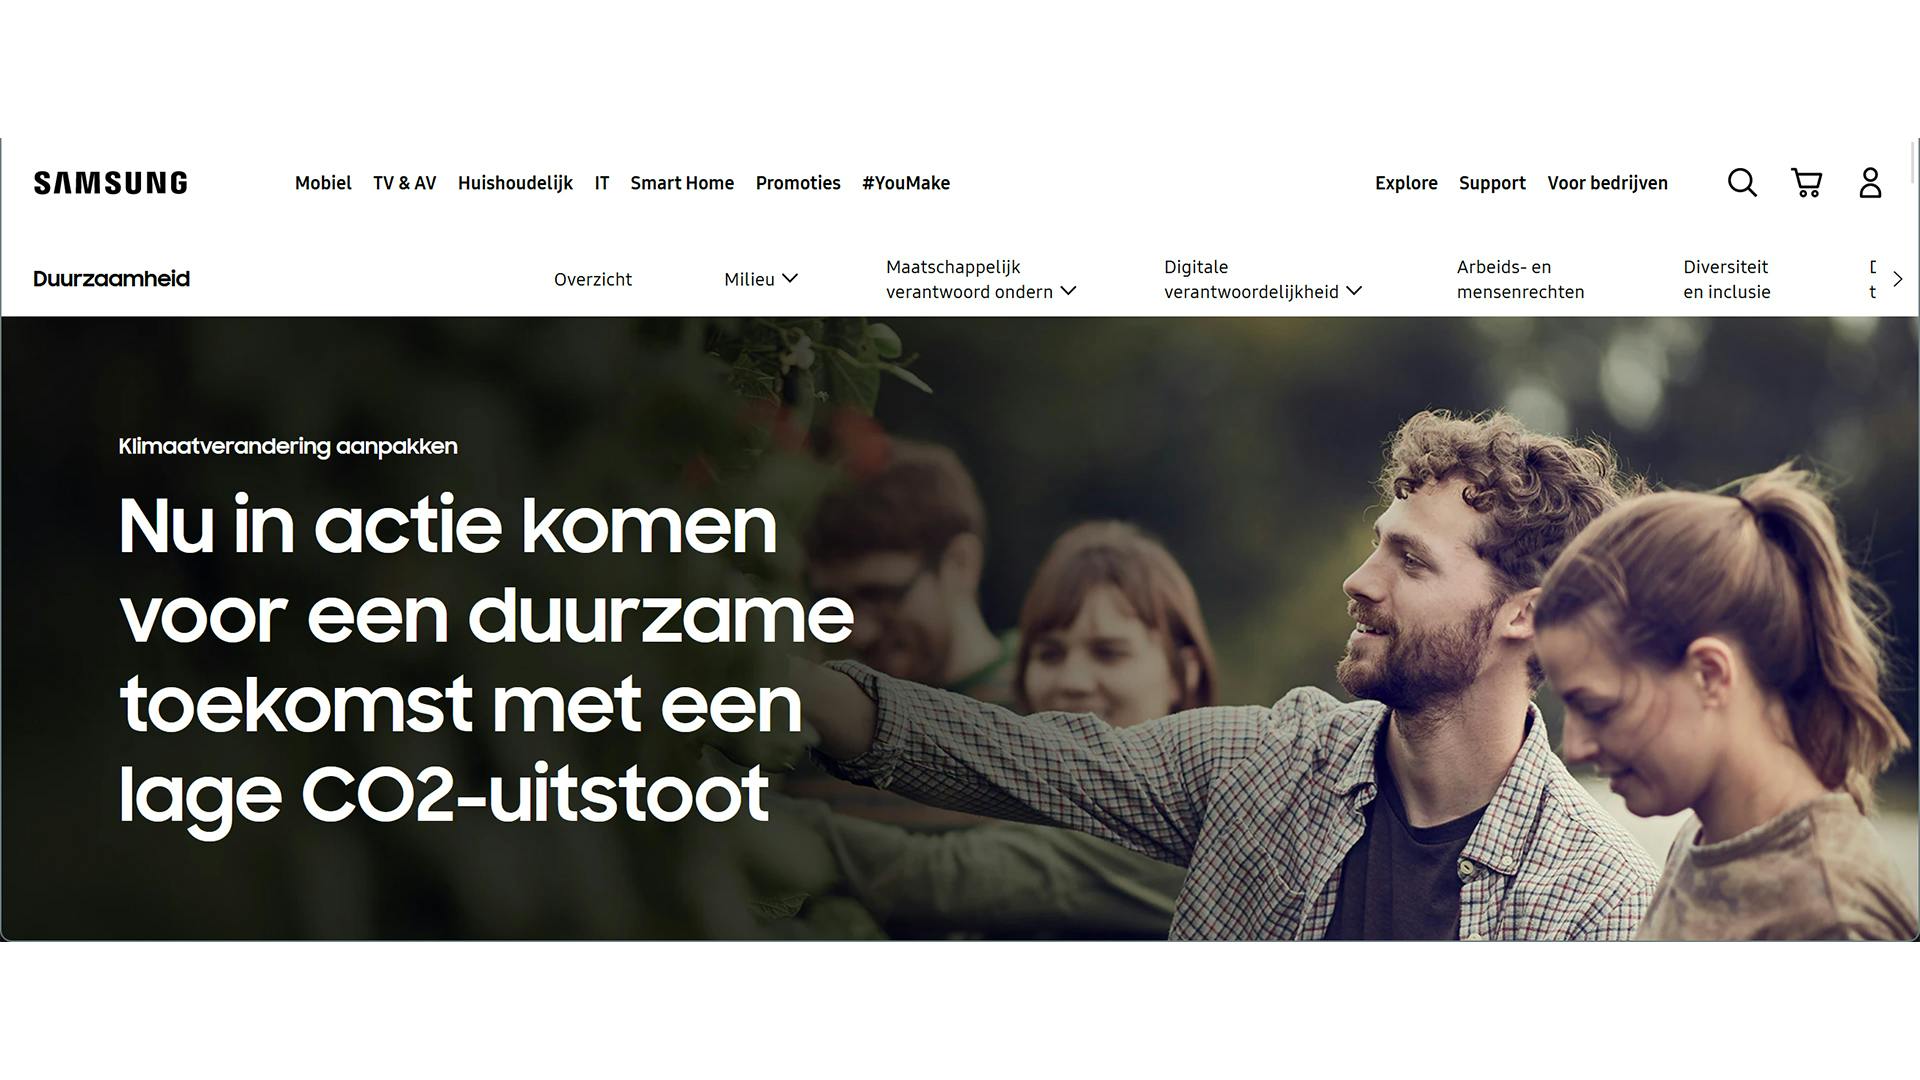The width and height of the screenshot is (1920, 1080).
Task: Open the search magnifier icon
Action: 1742,183
